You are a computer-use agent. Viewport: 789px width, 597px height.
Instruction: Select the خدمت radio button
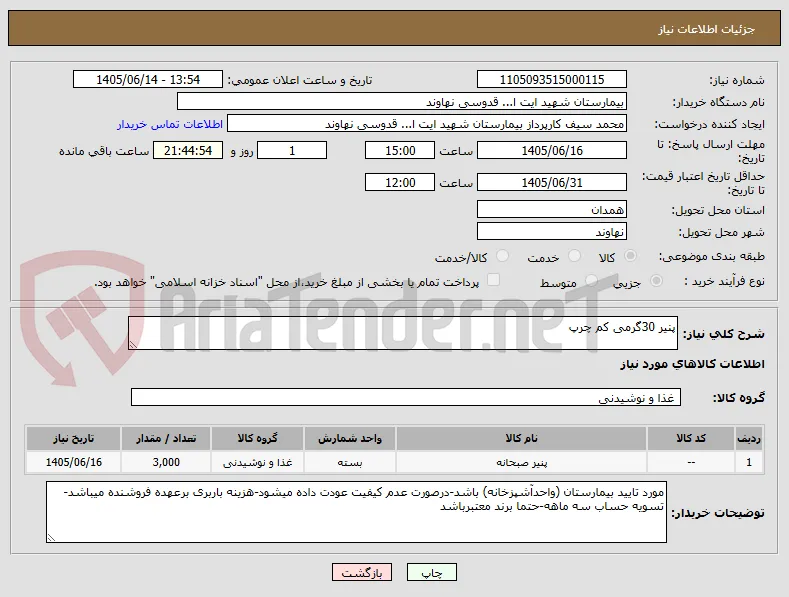tap(574, 256)
